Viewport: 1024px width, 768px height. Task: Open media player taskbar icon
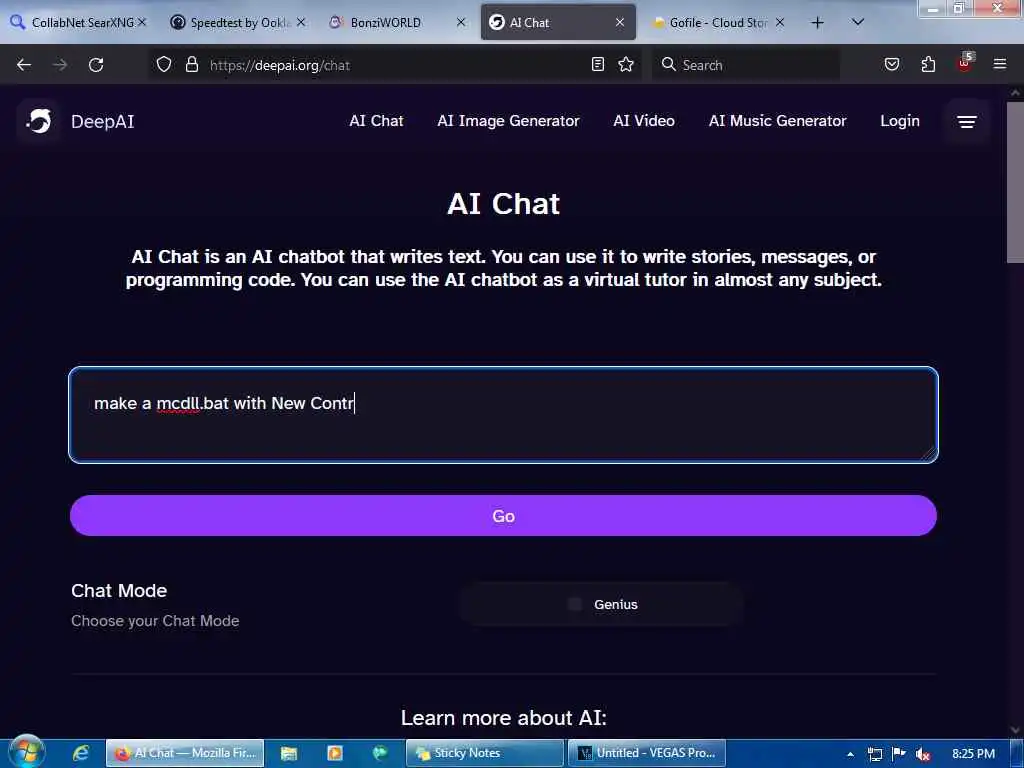click(335, 753)
